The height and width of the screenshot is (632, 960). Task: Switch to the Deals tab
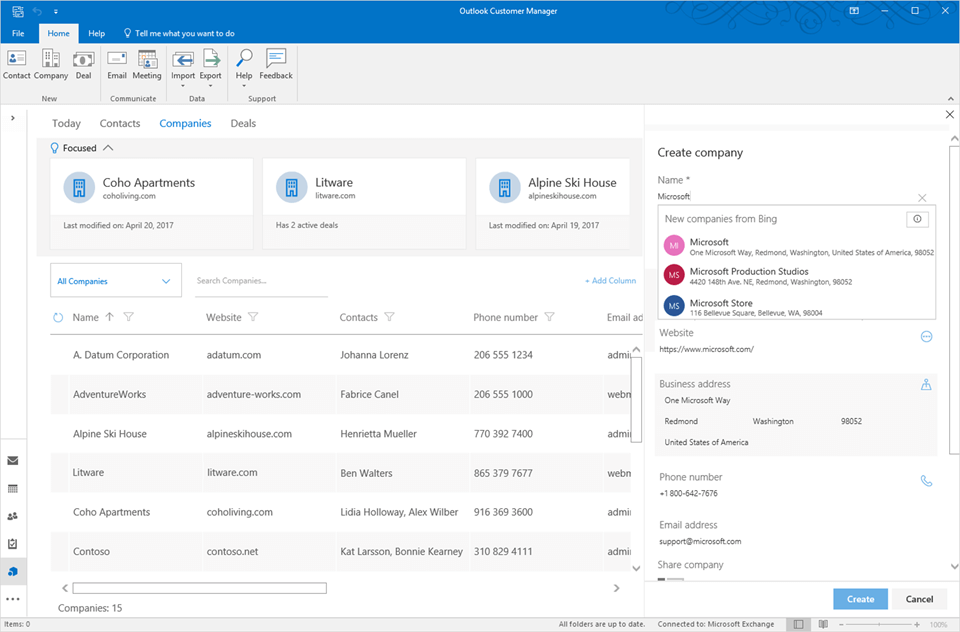[x=243, y=123]
